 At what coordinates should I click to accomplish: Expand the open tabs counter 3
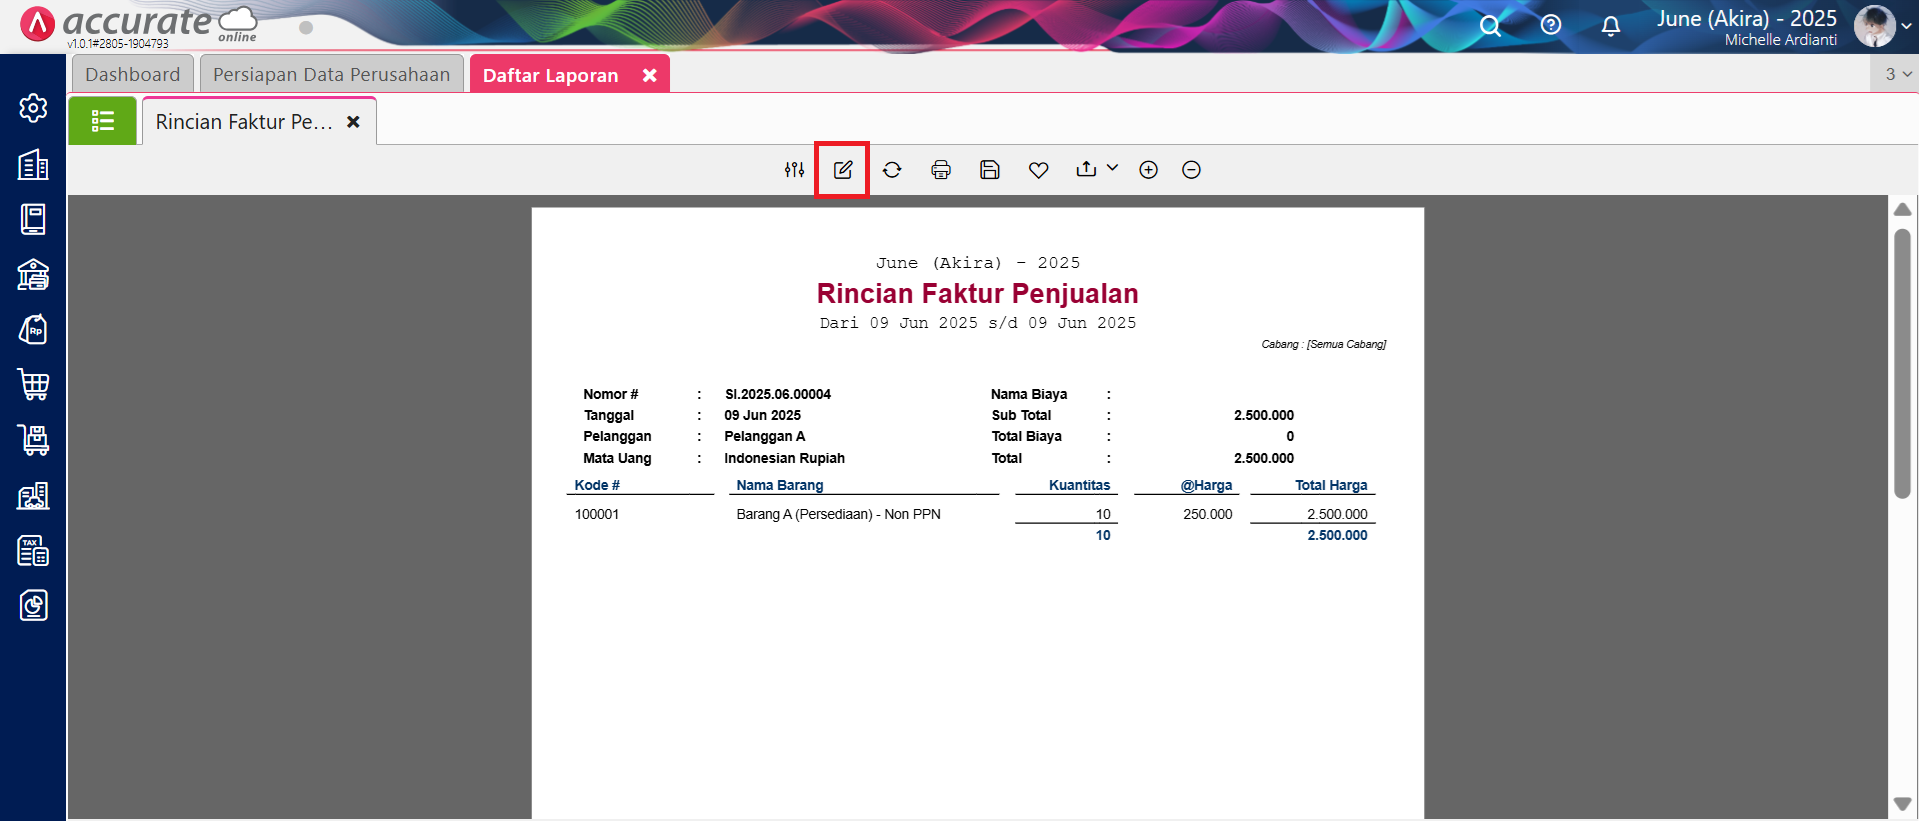point(1897,74)
